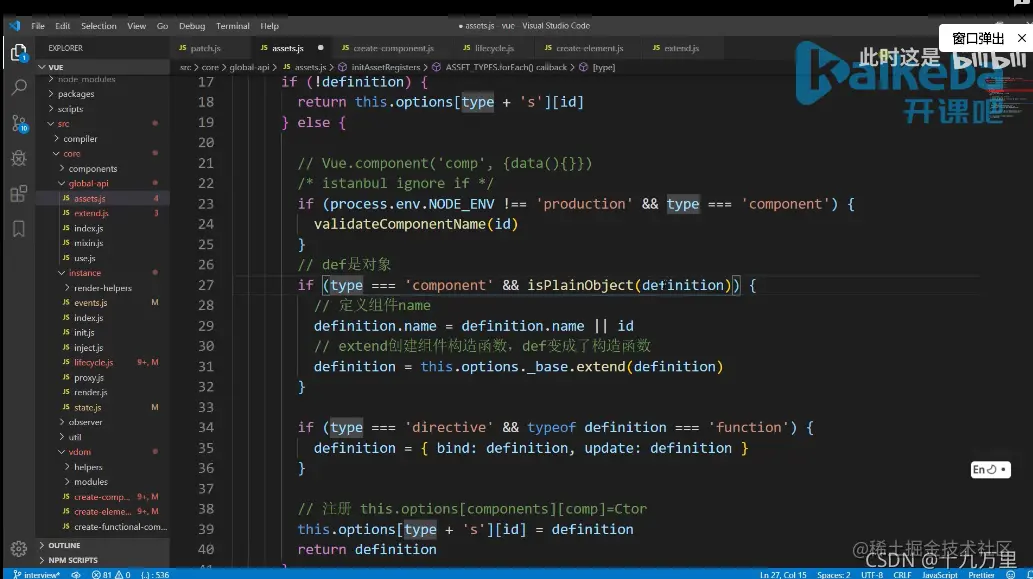Click the interview* branch indicator
This screenshot has width=1033, height=579.
point(37,574)
